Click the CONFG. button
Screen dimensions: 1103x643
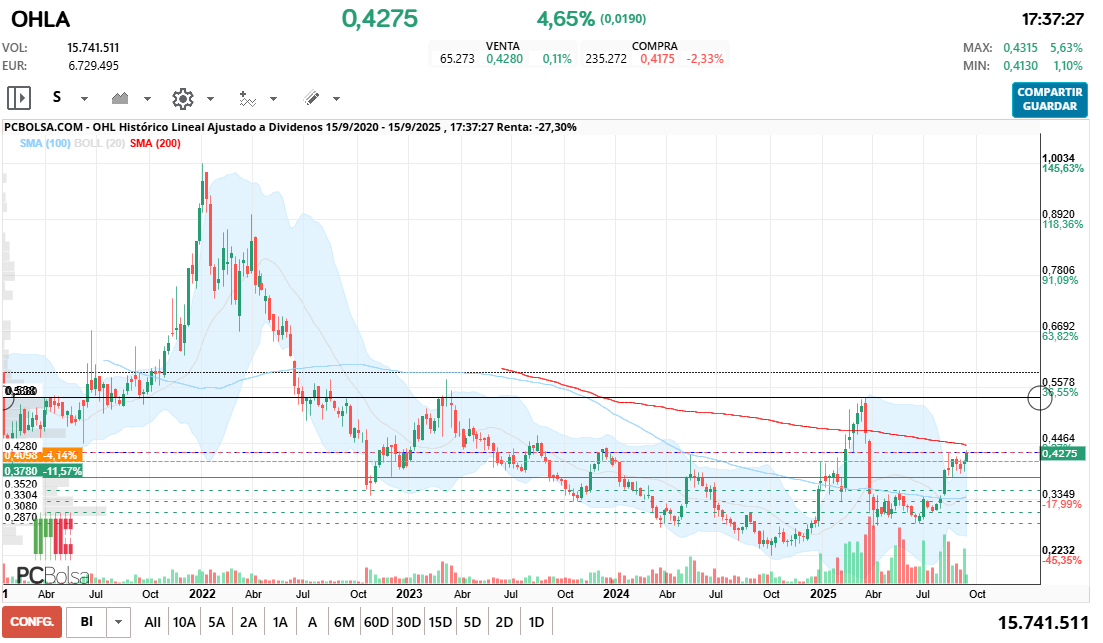click(x=32, y=622)
